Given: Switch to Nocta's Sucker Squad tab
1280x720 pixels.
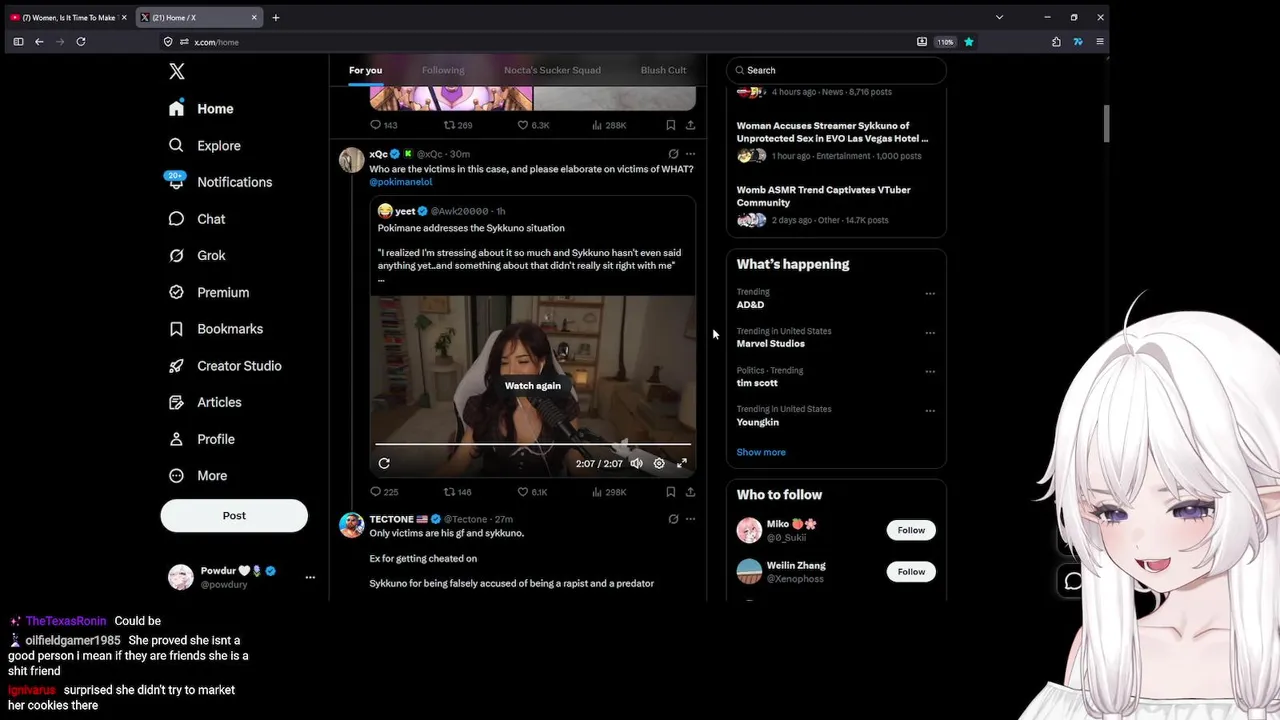Looking at the screenshot, I should click(x=552, y=70).
